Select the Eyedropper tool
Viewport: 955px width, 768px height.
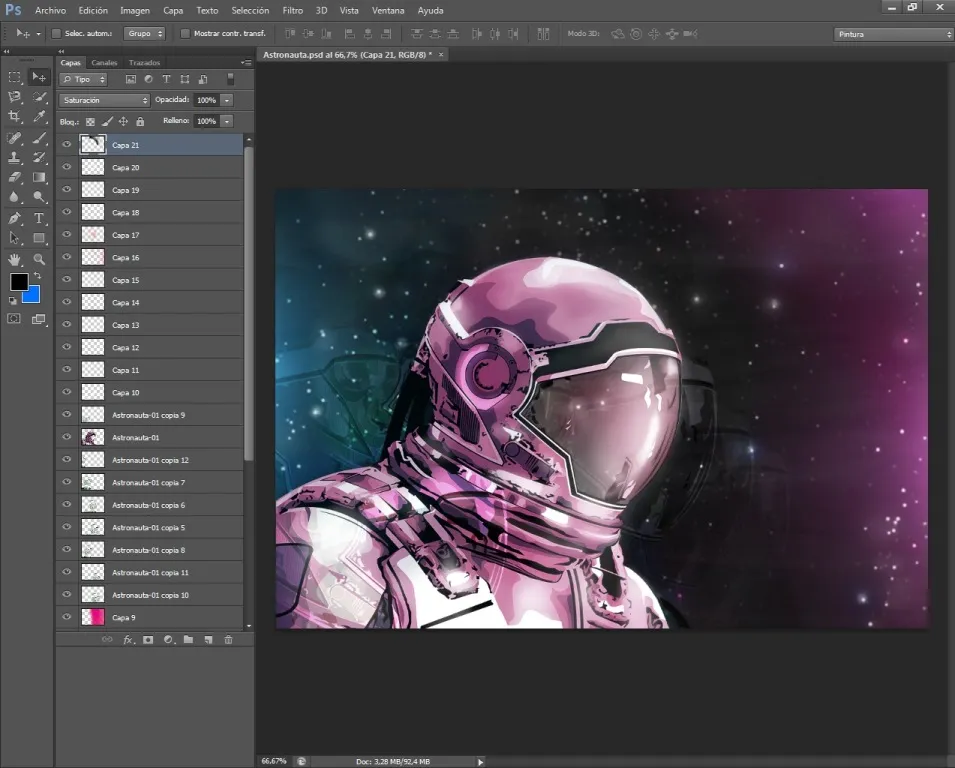pyautogui.click(x=40, y=117)
